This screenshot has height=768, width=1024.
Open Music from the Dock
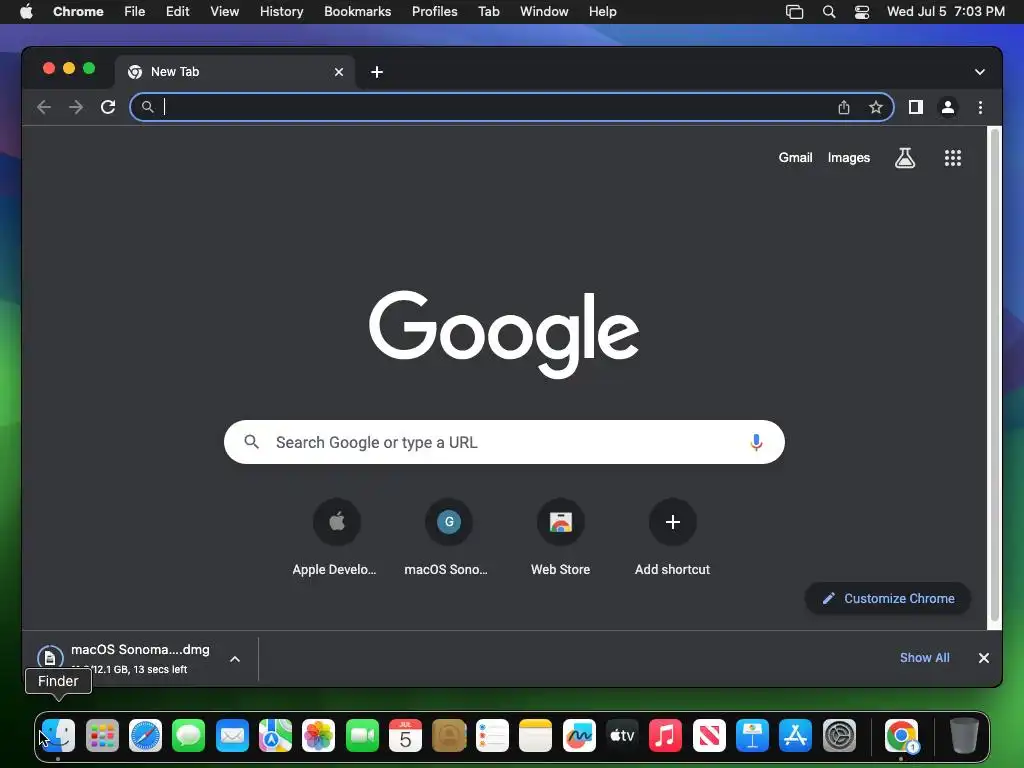(665, 735)
